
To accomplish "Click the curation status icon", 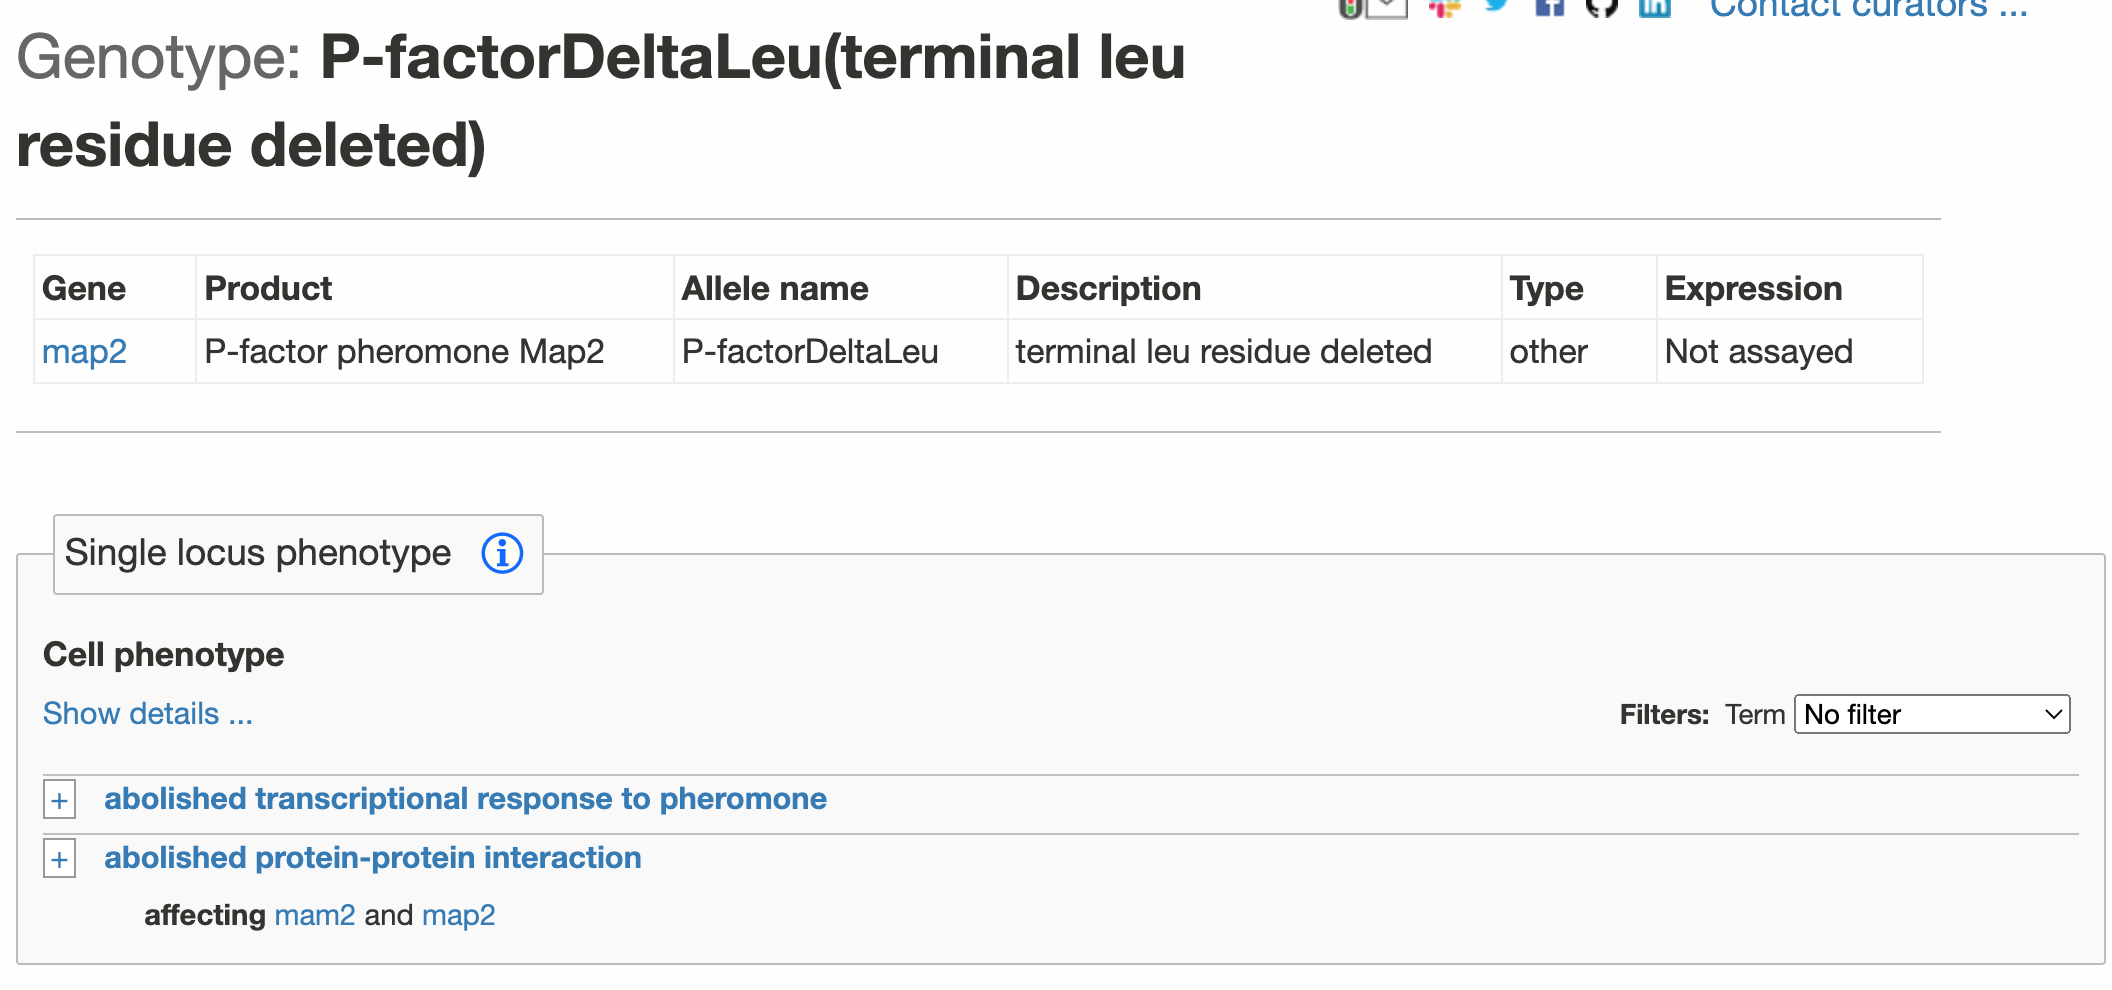I will [1350, 8].
